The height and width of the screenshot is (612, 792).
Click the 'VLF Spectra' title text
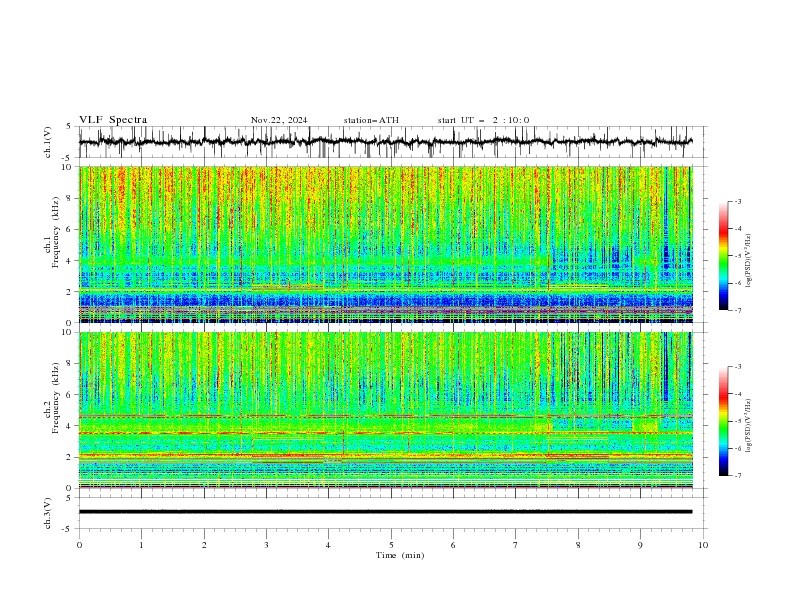click(x=113, y=120)
